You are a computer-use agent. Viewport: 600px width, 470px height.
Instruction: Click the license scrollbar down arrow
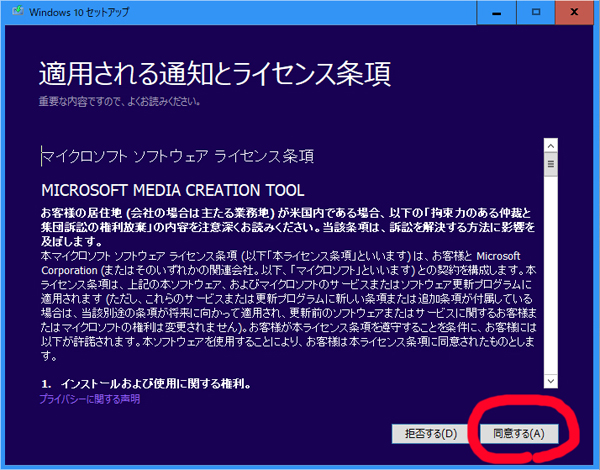pos(551,381)
